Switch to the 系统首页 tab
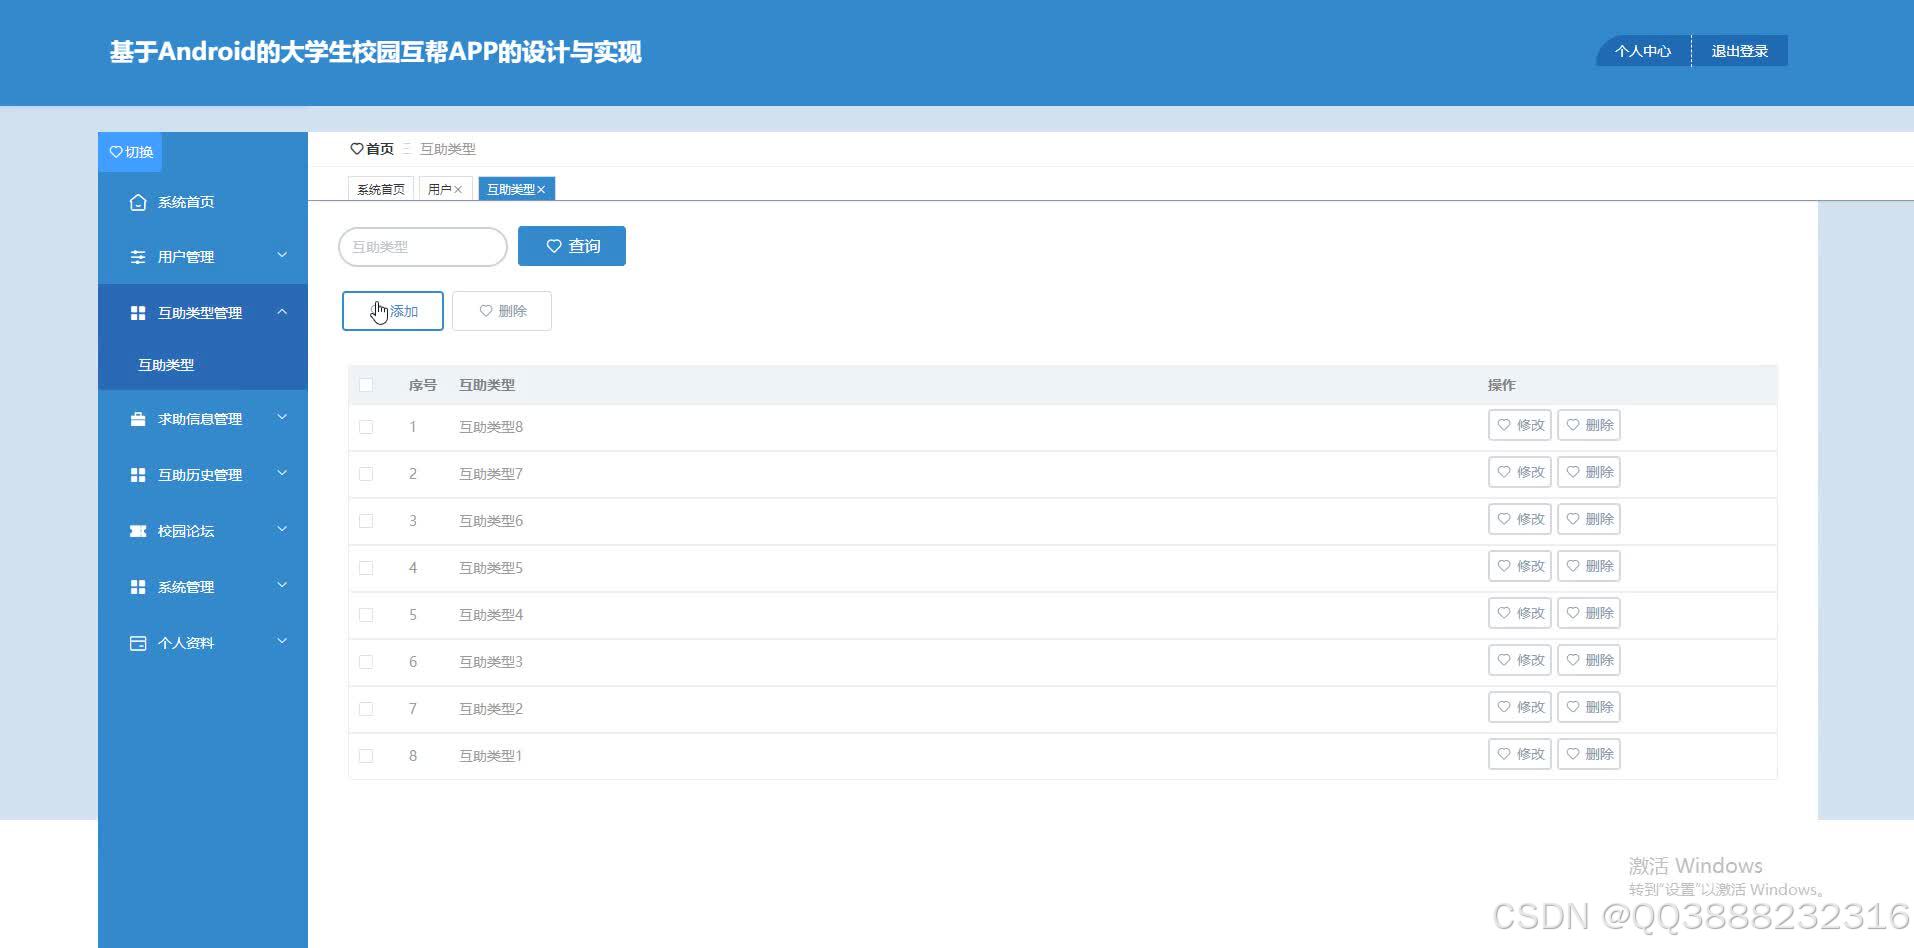1914x948 pixels. point(380,188)
